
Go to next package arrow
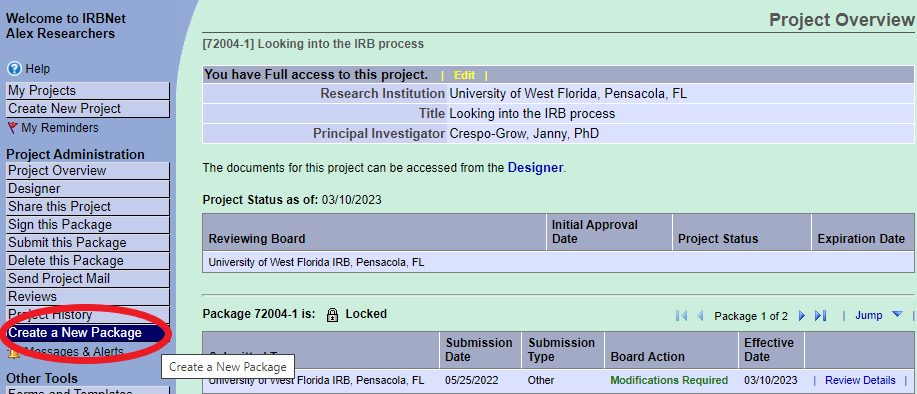[802, 316]
